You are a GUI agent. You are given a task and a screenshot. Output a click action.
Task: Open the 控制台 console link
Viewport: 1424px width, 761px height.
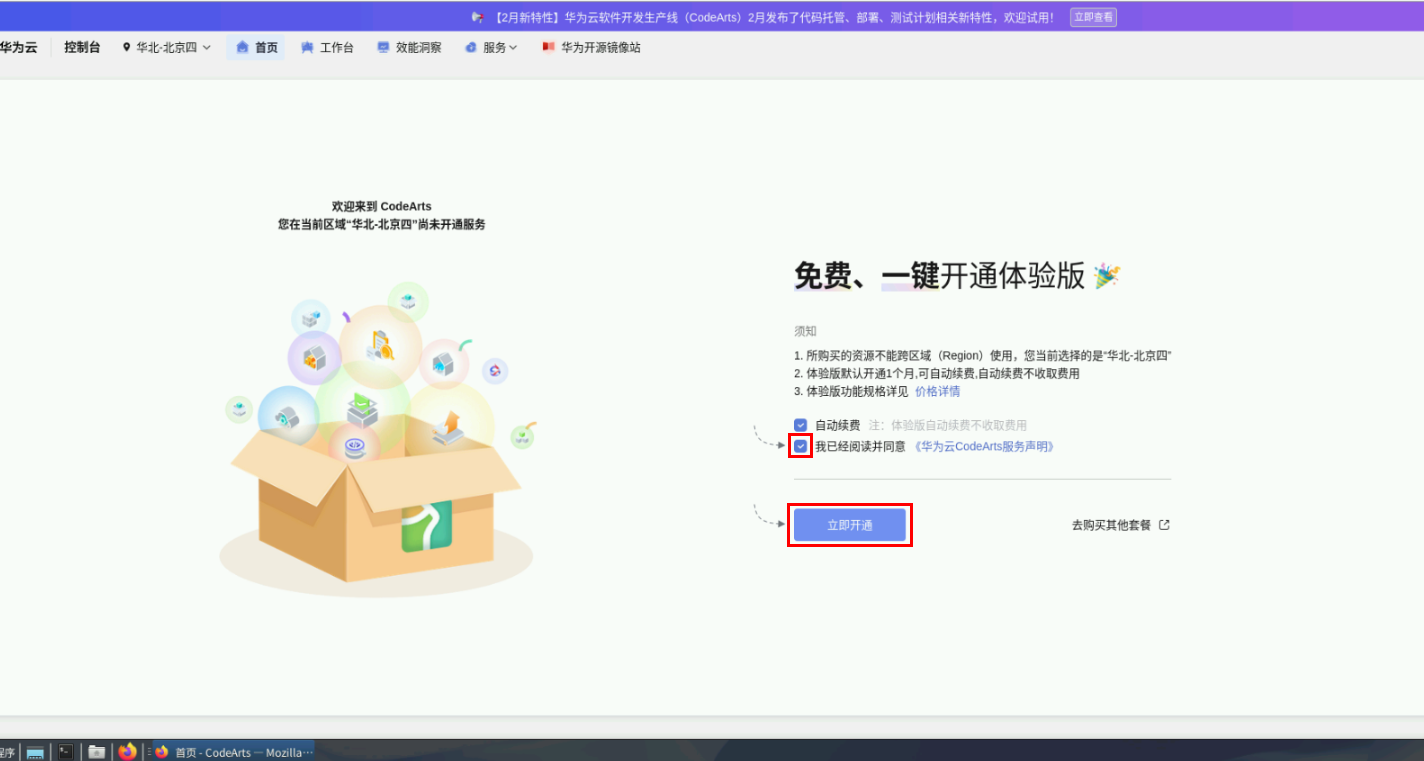tap(82, 47)
